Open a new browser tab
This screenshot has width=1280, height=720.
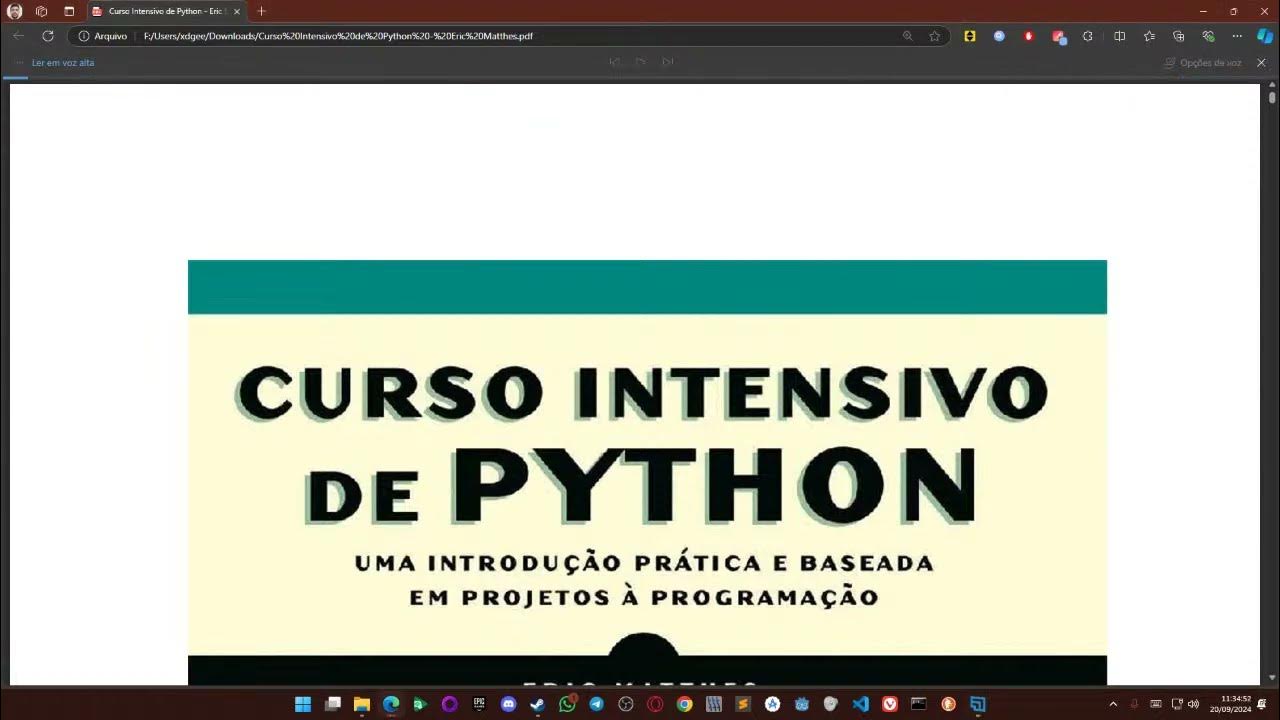coord(262,11)
